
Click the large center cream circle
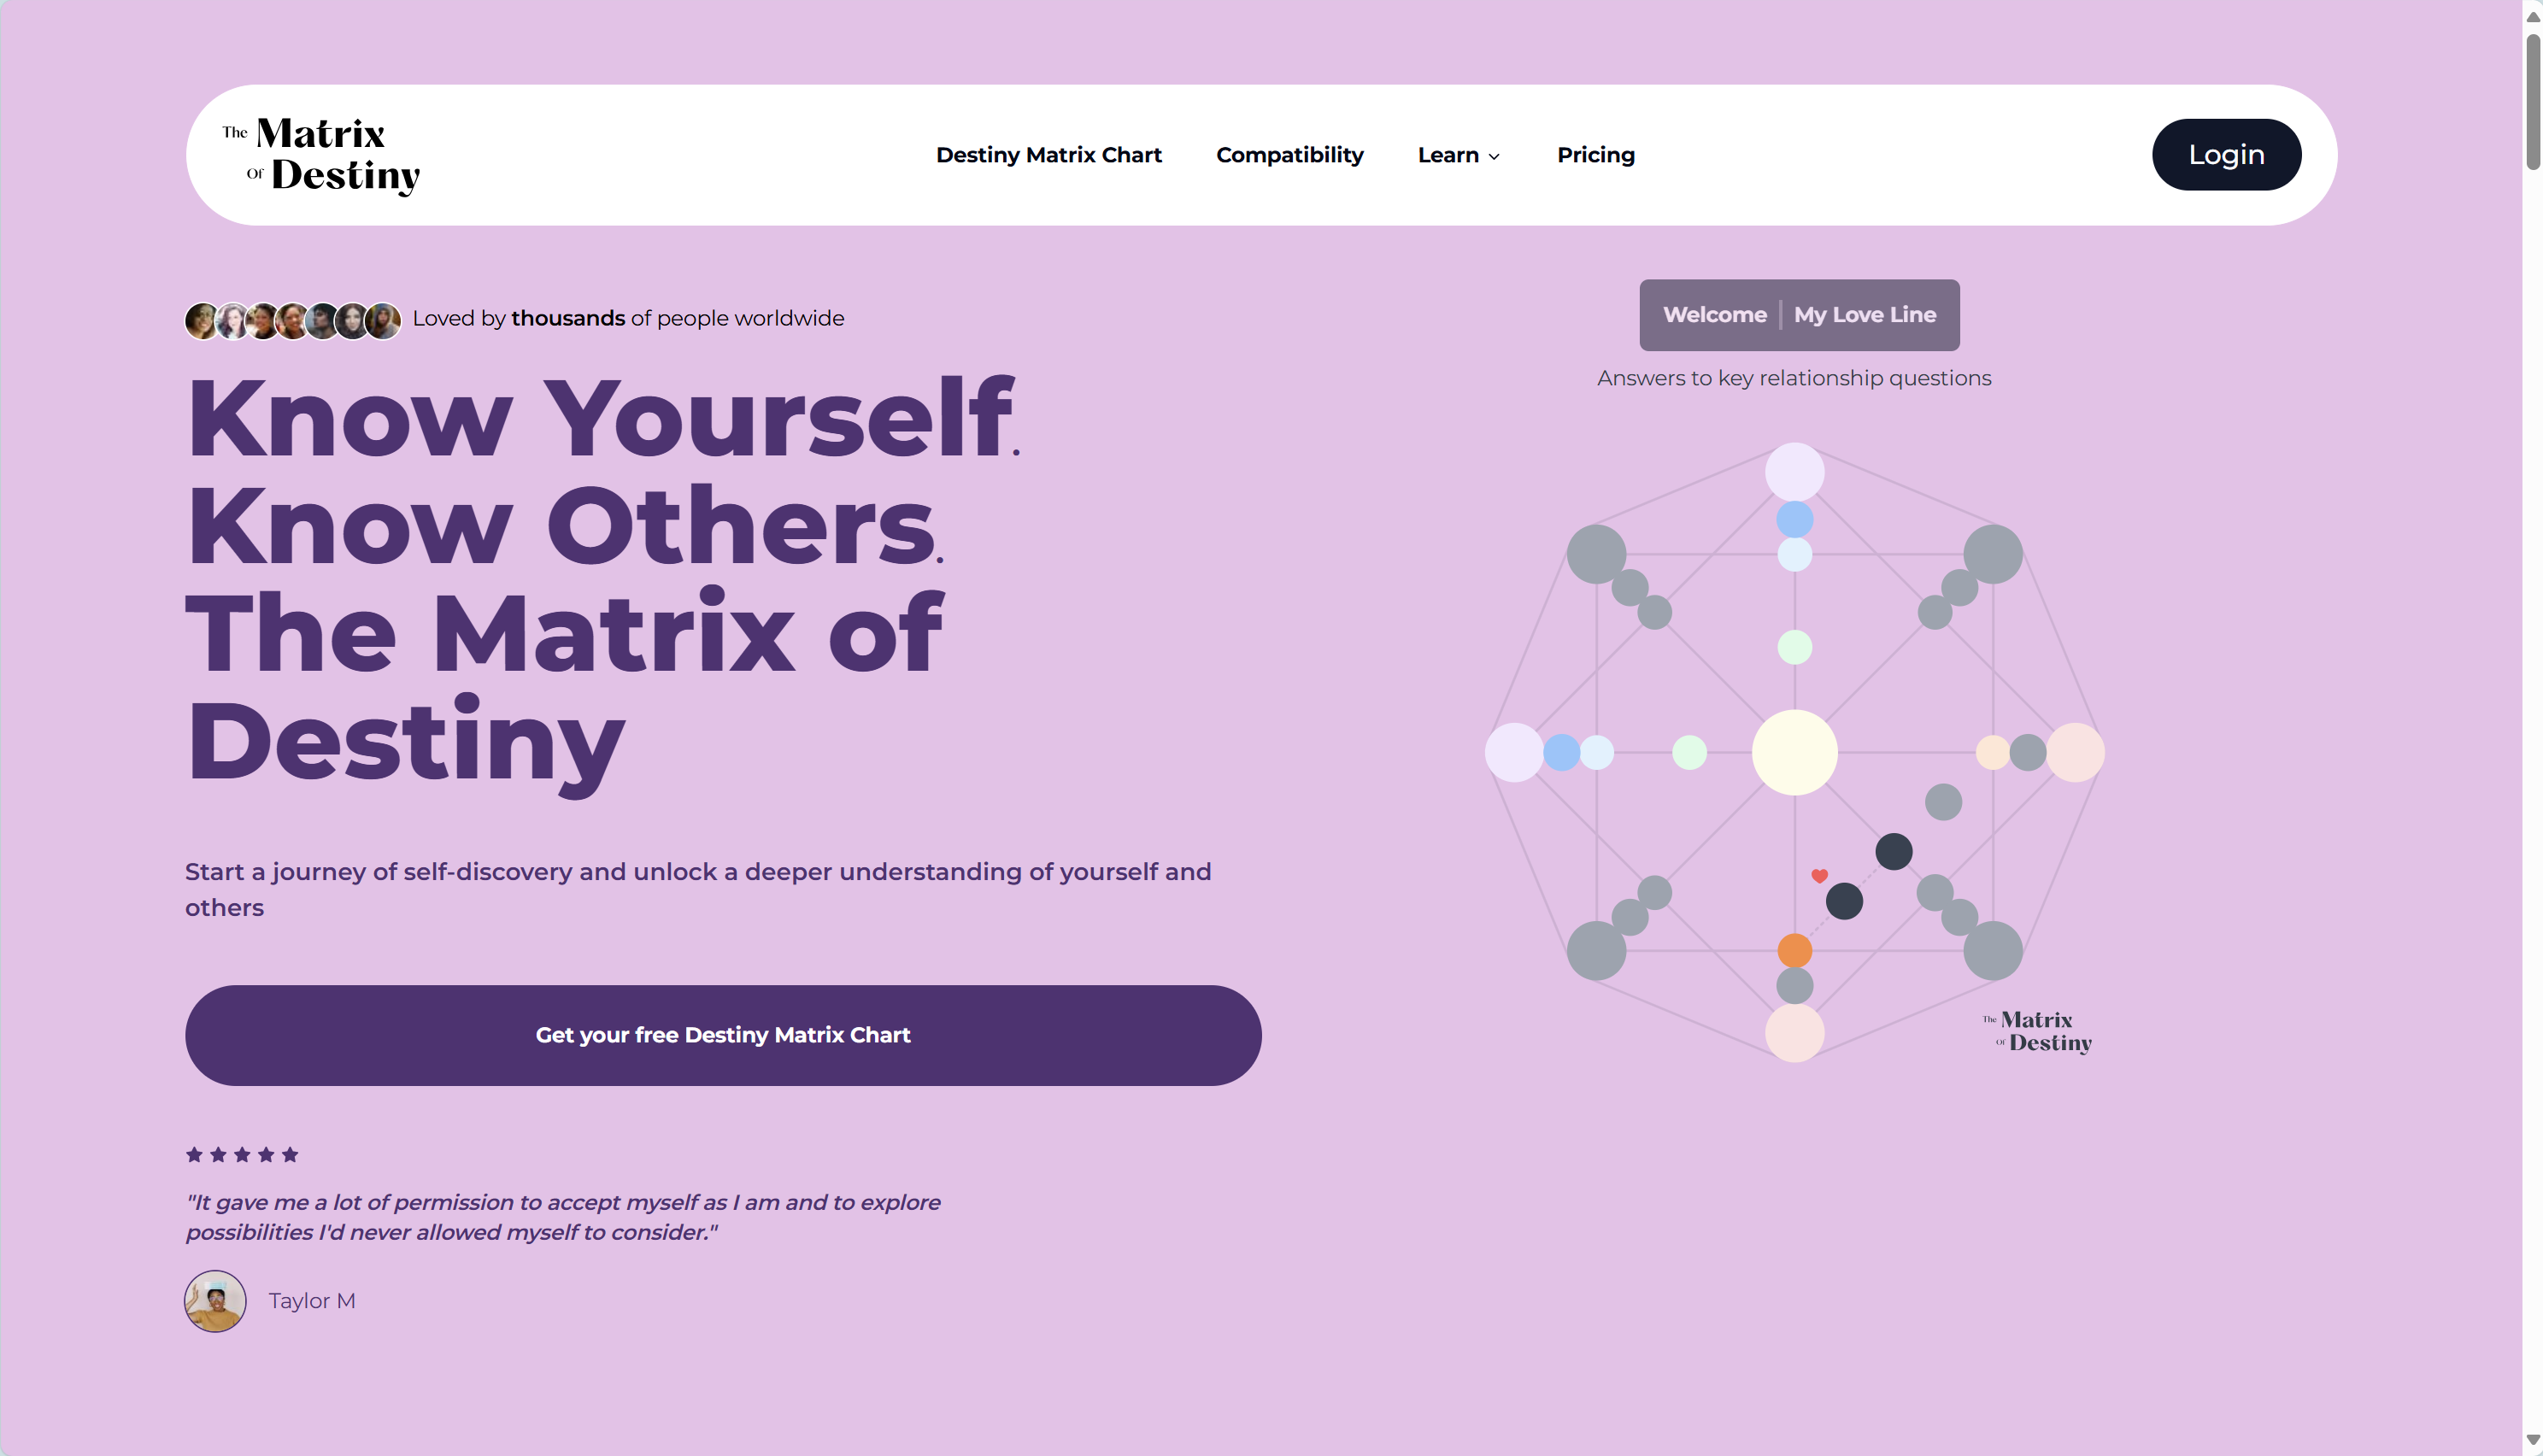click(1794, 752)
